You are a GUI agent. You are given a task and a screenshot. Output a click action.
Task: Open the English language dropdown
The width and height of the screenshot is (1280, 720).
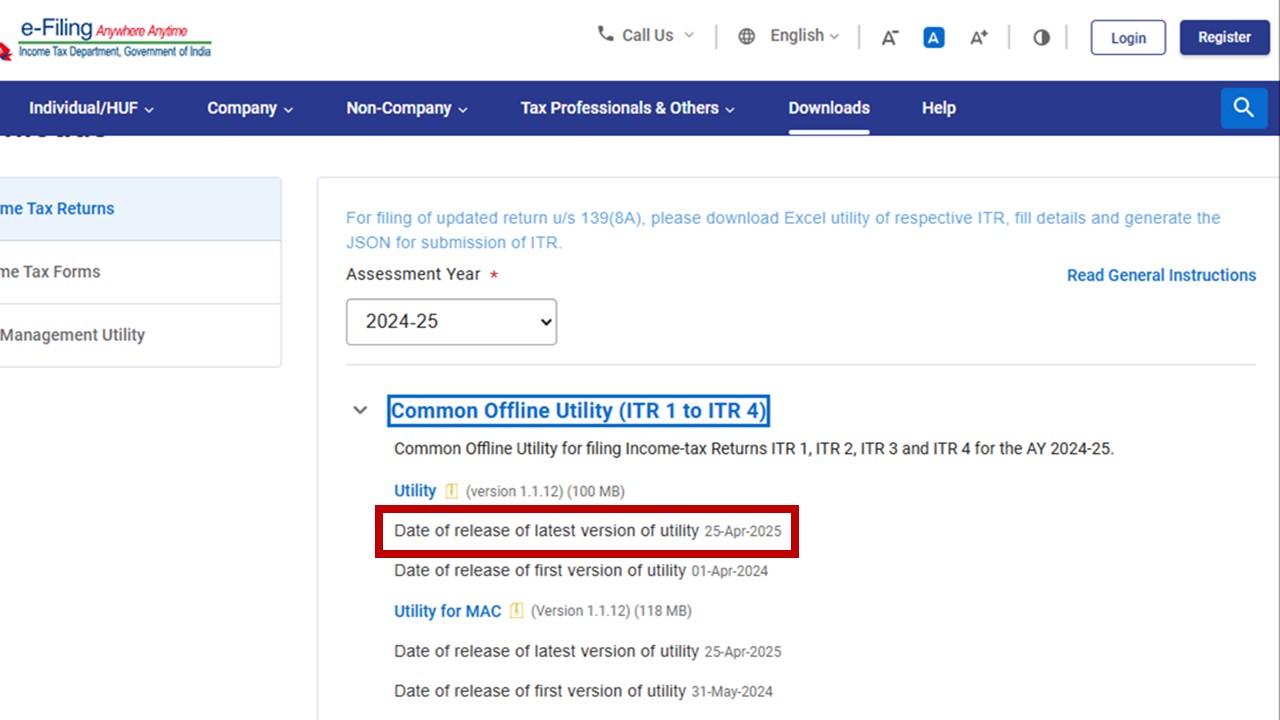coord(789,36)
